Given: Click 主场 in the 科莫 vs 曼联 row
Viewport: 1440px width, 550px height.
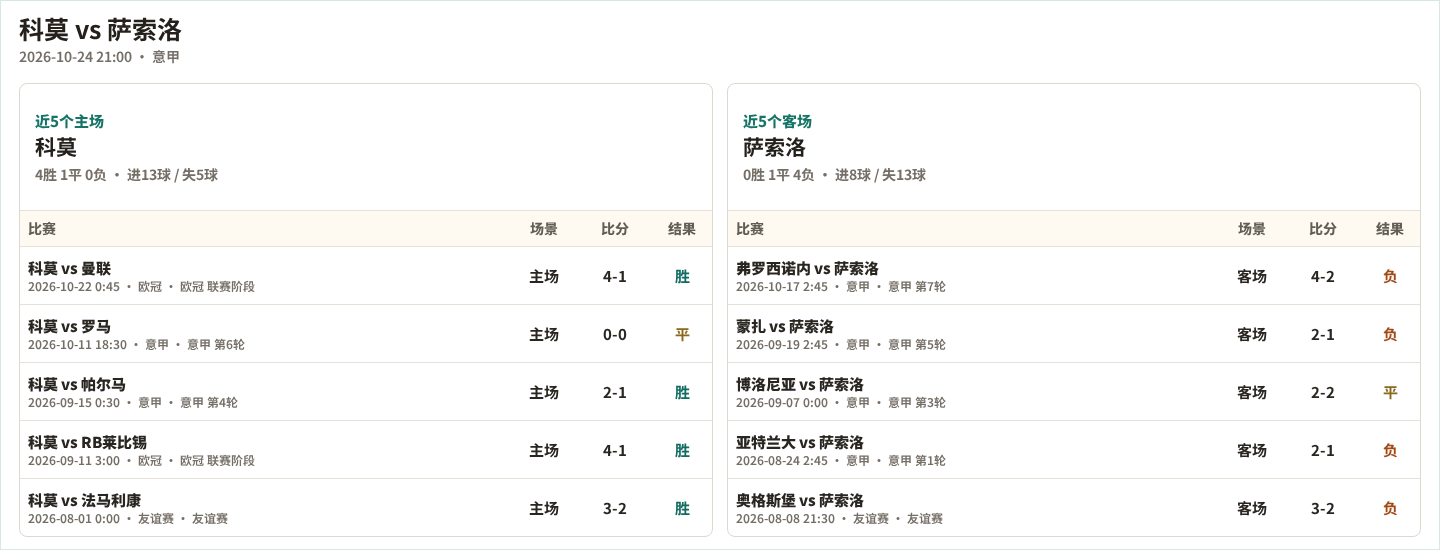Looking at the screenshot, I should [544, 276].
